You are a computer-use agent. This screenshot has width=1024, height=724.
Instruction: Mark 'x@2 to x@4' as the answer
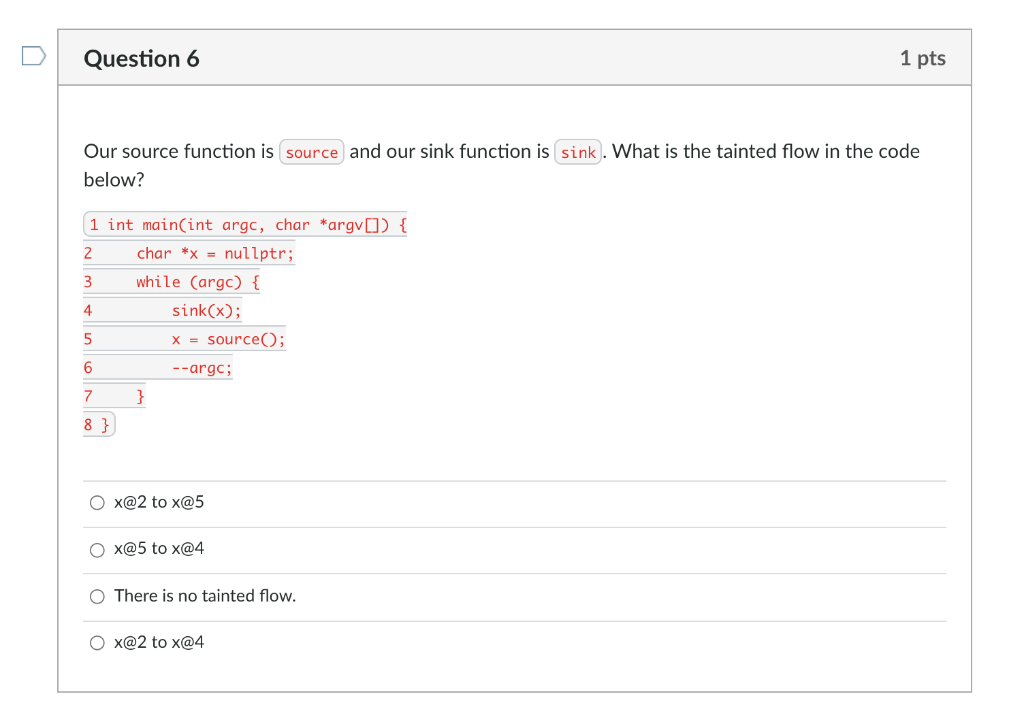tap(97, 643)
